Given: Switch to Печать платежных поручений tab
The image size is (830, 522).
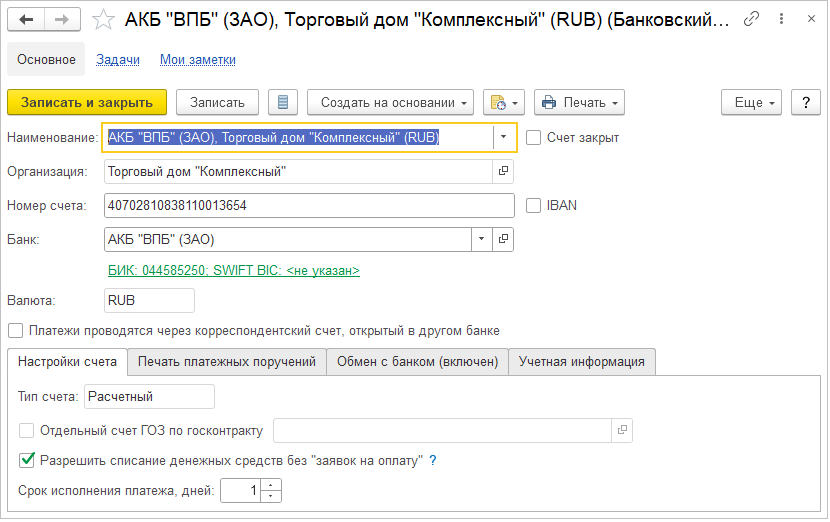Looking at the screenshot, I should (227, 362).
